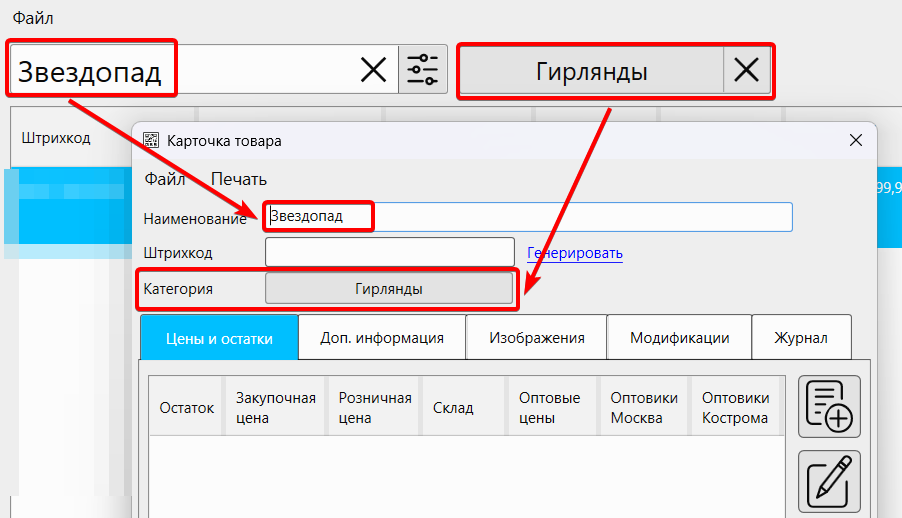The image size is (902, 518).
Task: Click the edit record pencil icon
Action: coord(828,480)
